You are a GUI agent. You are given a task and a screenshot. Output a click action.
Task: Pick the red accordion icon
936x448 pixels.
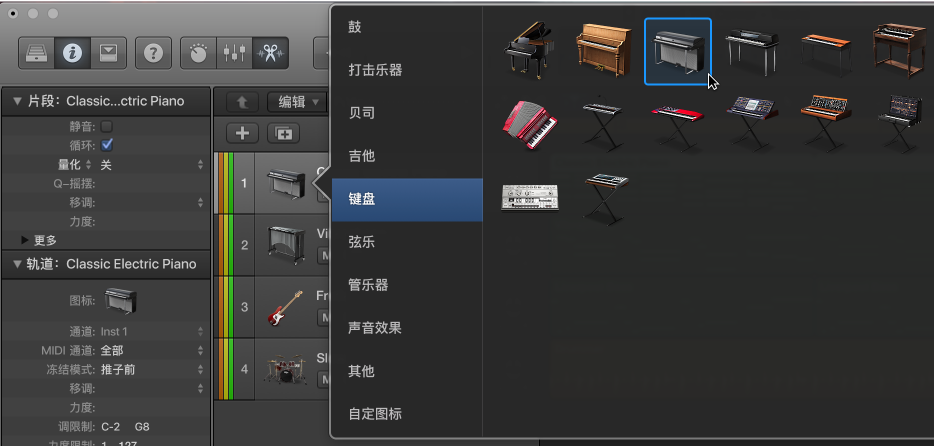tap(530, 124)
